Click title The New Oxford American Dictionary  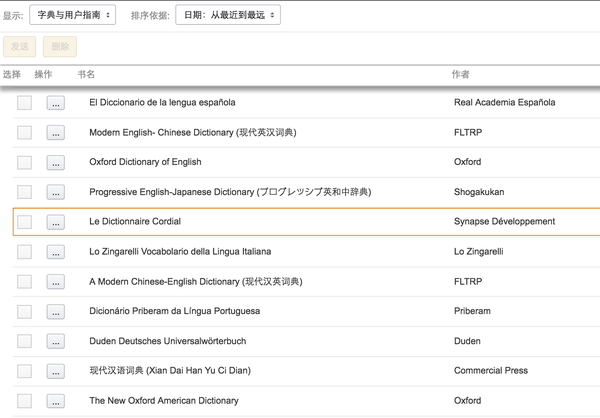pyautogui.click(x=164, y=401)
